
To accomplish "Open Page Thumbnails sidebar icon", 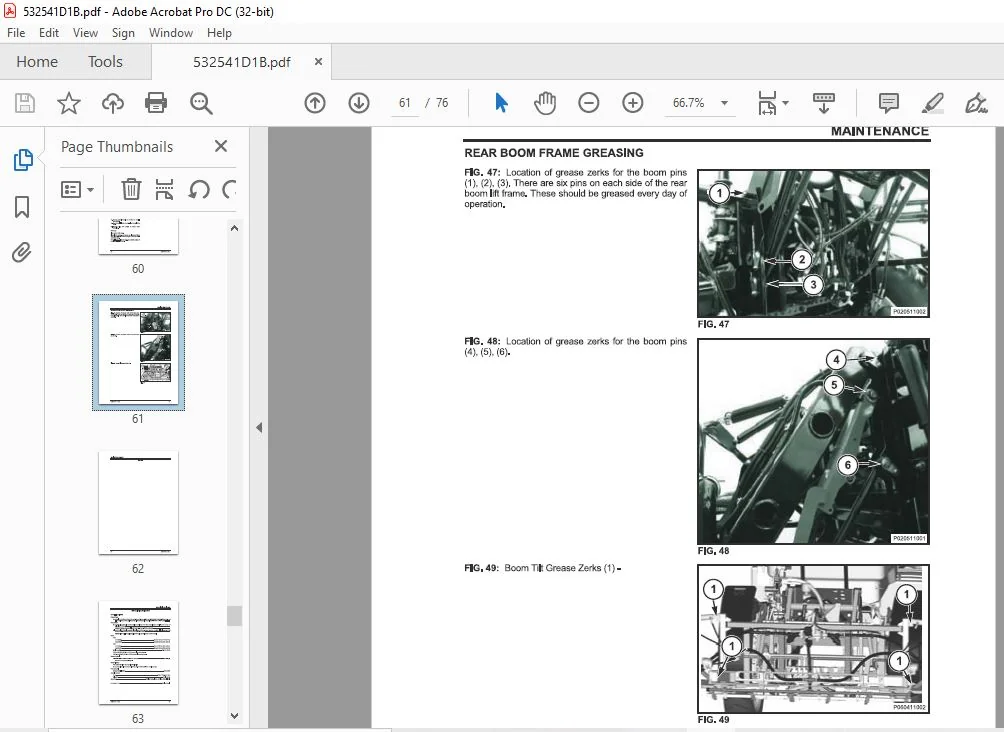I will pos(23,160).
